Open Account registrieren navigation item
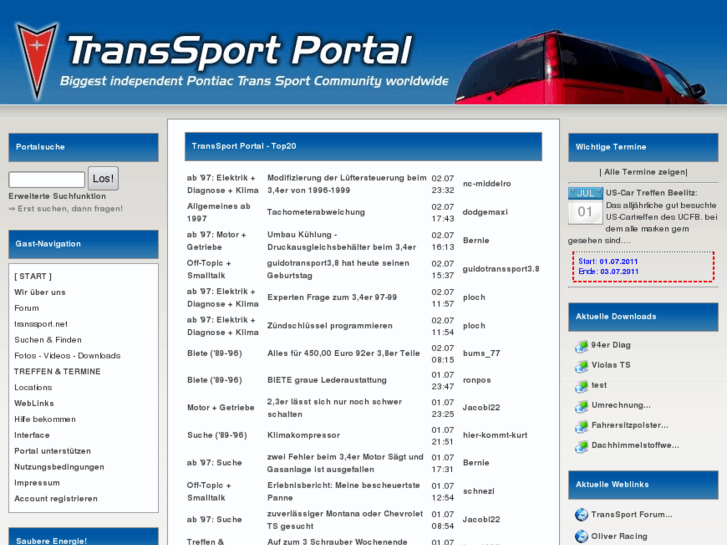 [56, 499]
